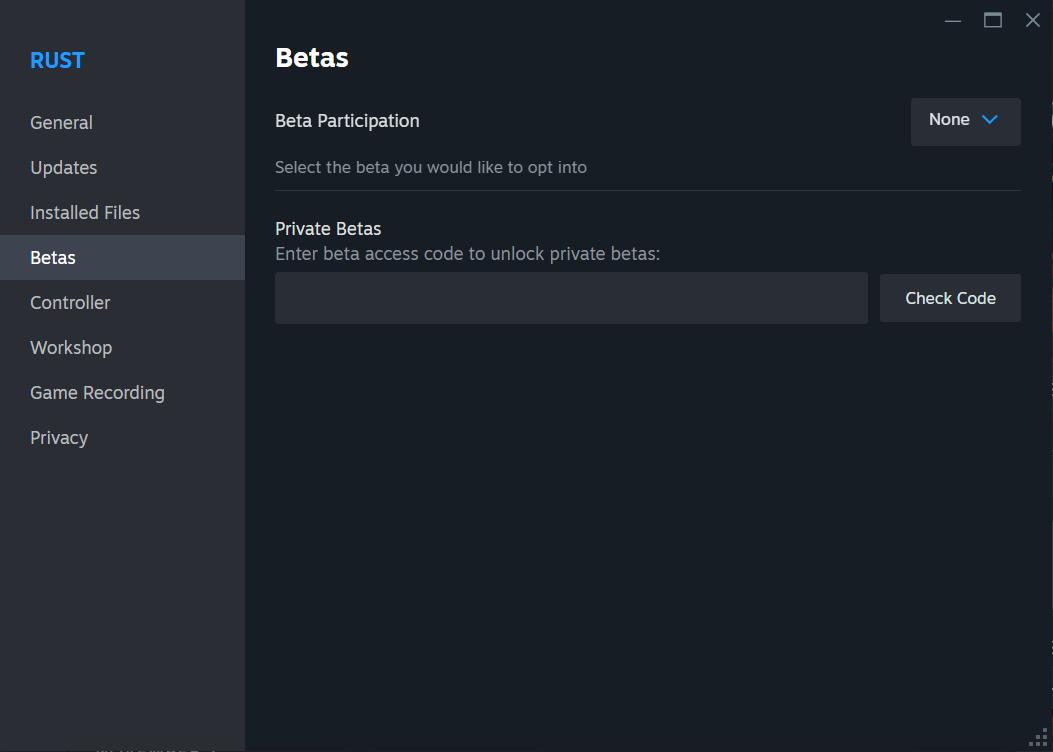The image size is (1053, 752).
Task: Click the dotted window resize grip
Action: point(1038,738)
